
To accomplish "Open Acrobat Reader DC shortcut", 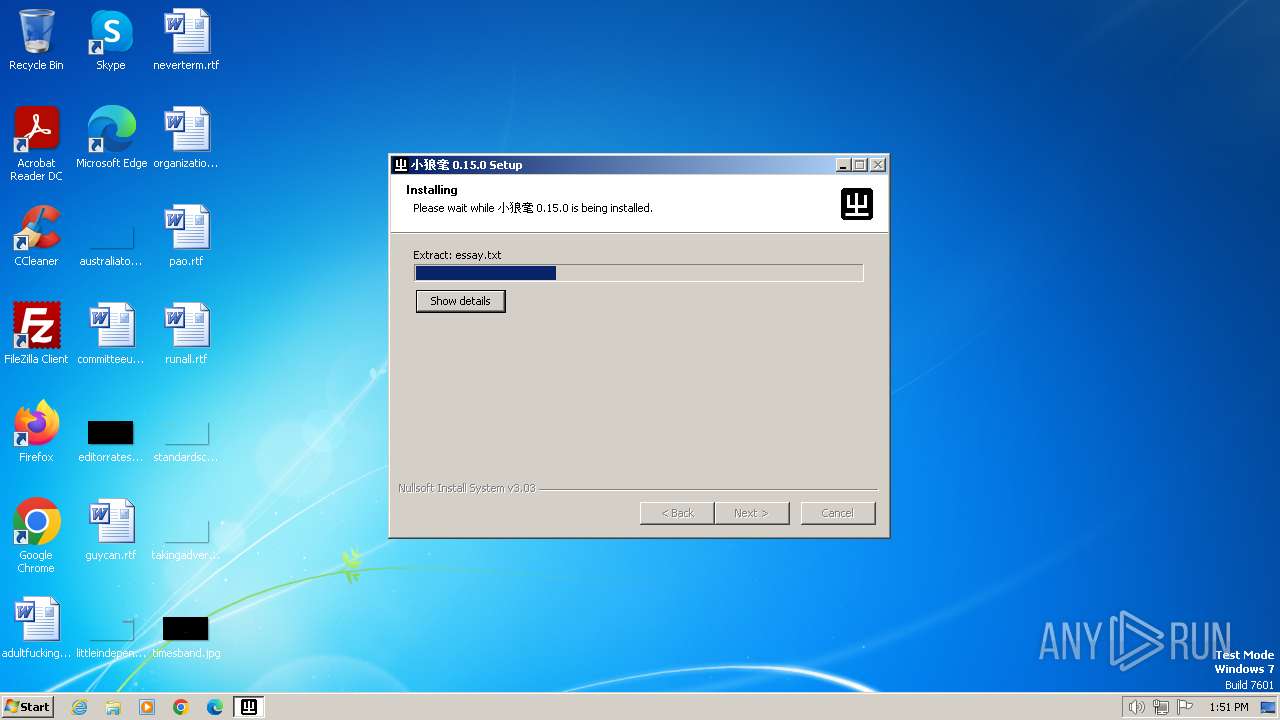I will coord(36,144).
